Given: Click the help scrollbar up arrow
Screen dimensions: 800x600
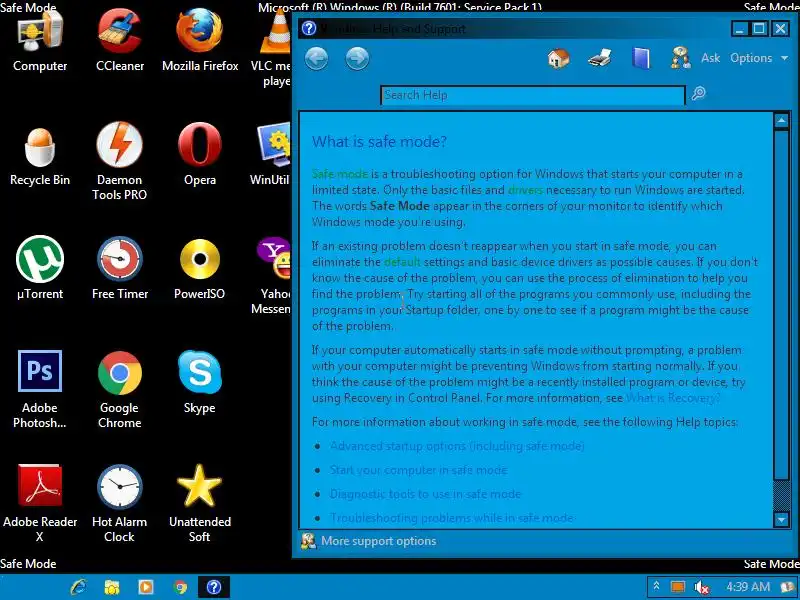Looking at the screenshot, I should pyautogui.click(x=782, y=121).
